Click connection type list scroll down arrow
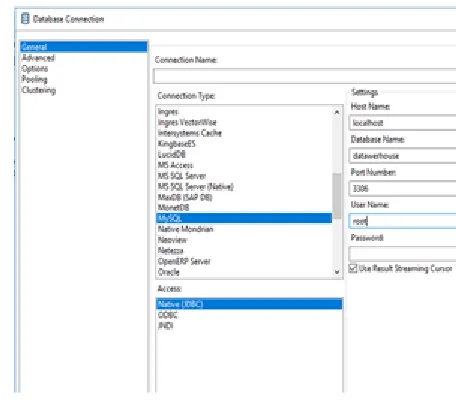This screenshot has height=412, width=456. tap(337, 272)
